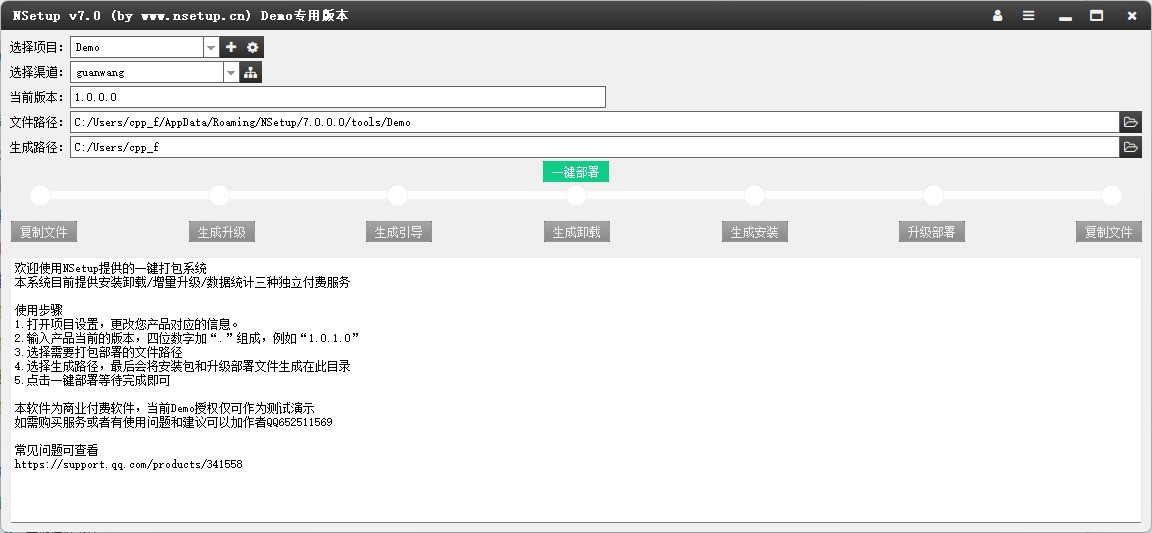Click the 文件路径 input field
1152x533 pixels.
click(x=594, y=122)
